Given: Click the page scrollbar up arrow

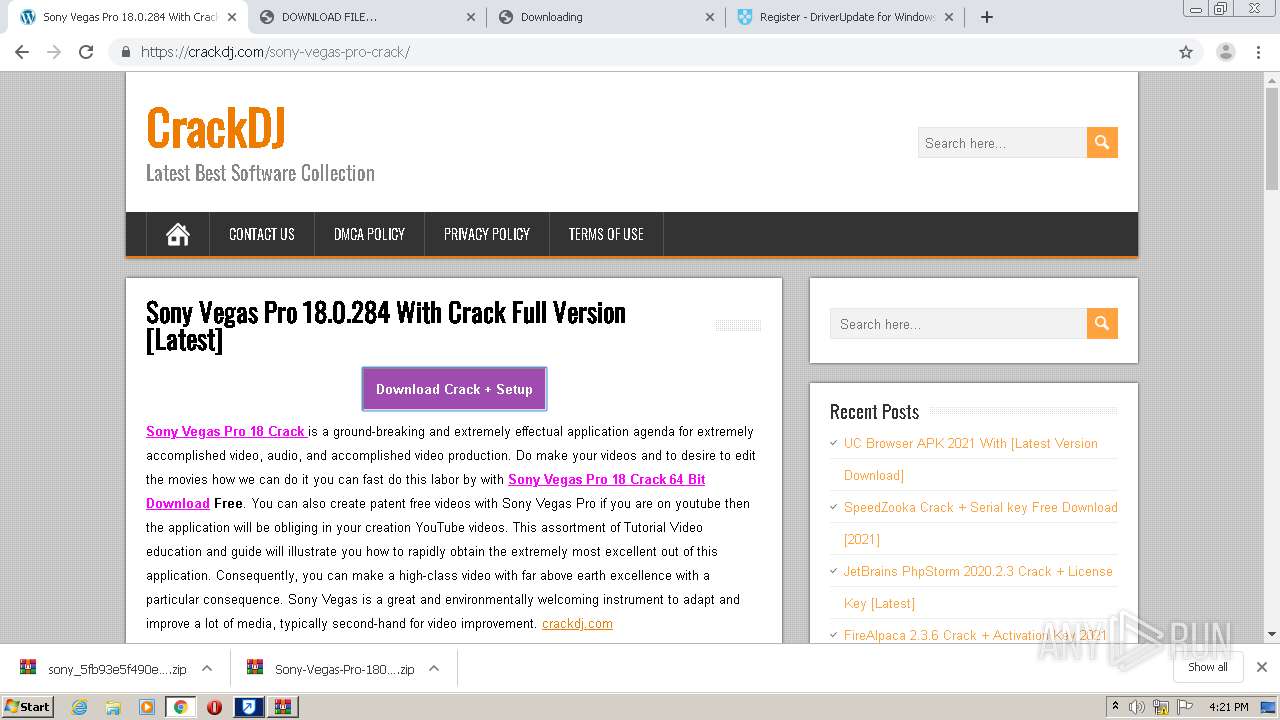Looking at the screenshot, I should point(1271,79).
